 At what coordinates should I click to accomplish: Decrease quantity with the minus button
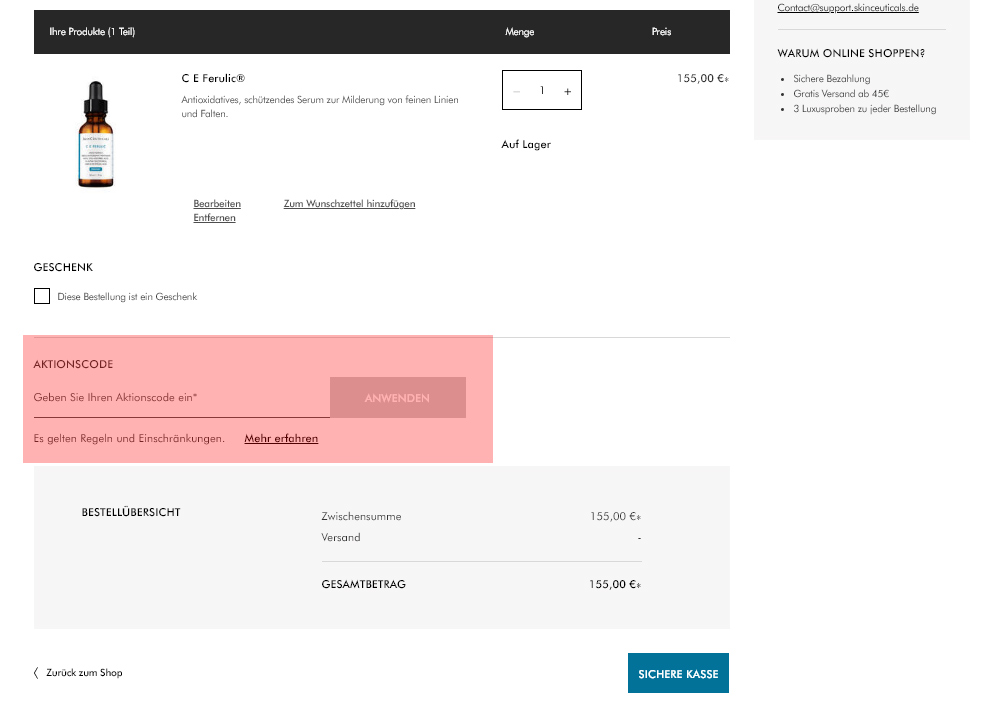pos(517,92)
